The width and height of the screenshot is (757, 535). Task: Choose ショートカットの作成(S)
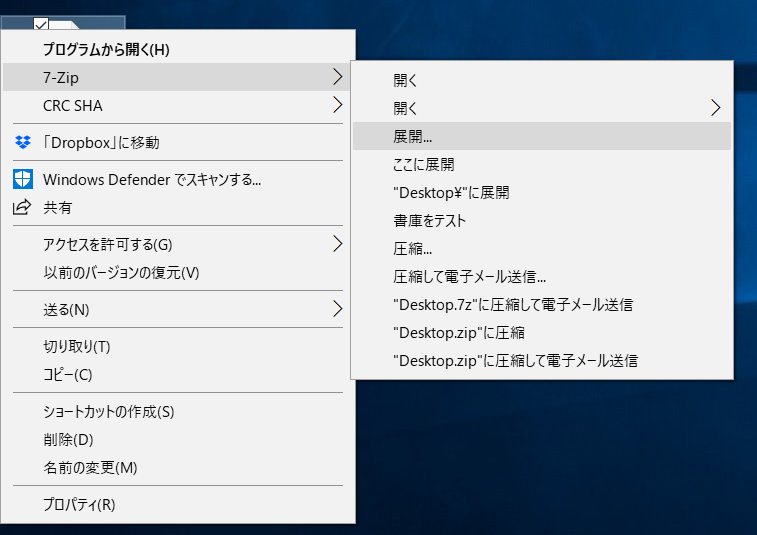point(179,411)
